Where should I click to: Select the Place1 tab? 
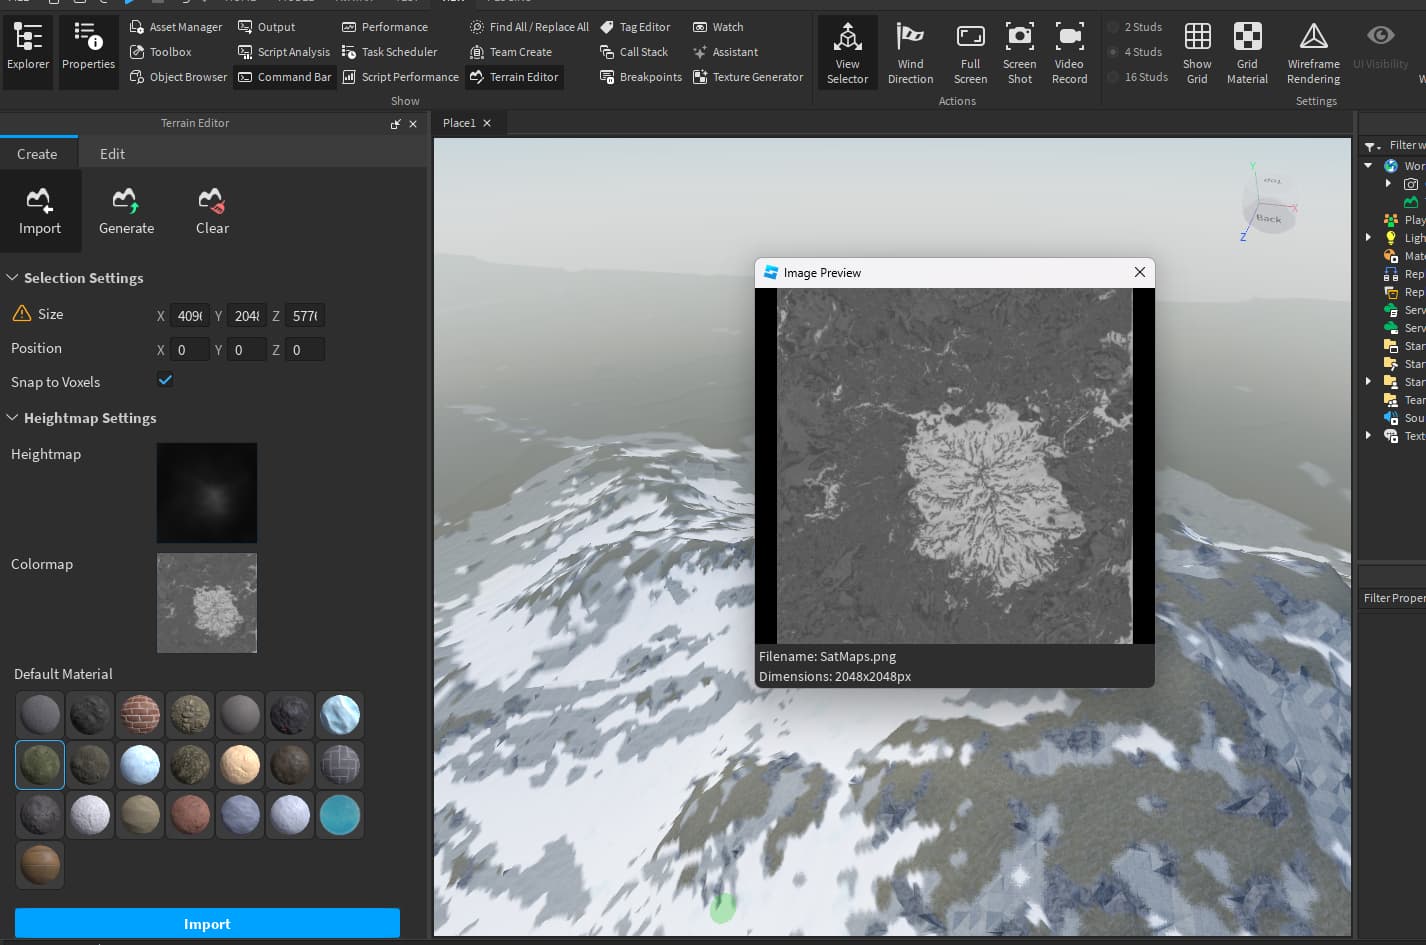pyautogui.click(x=461, y=122)
